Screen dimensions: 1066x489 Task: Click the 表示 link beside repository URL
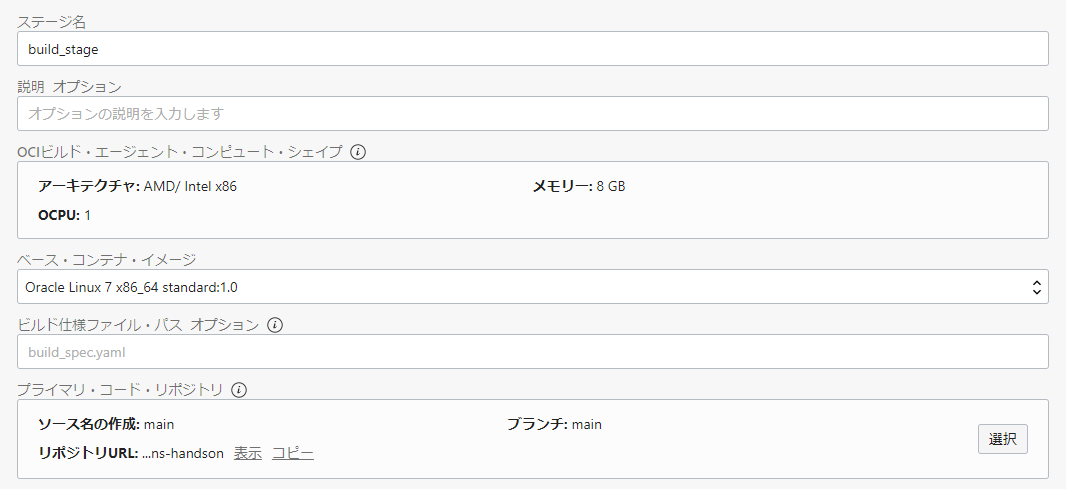[248, 453]
